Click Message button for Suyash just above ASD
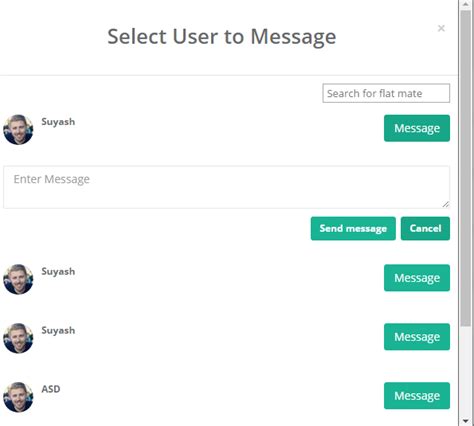 417,337
